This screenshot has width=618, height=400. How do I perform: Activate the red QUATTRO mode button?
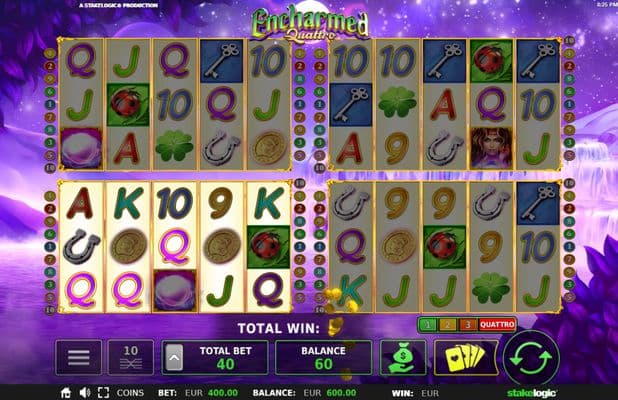pyautogui.click(x=497, y=325)
